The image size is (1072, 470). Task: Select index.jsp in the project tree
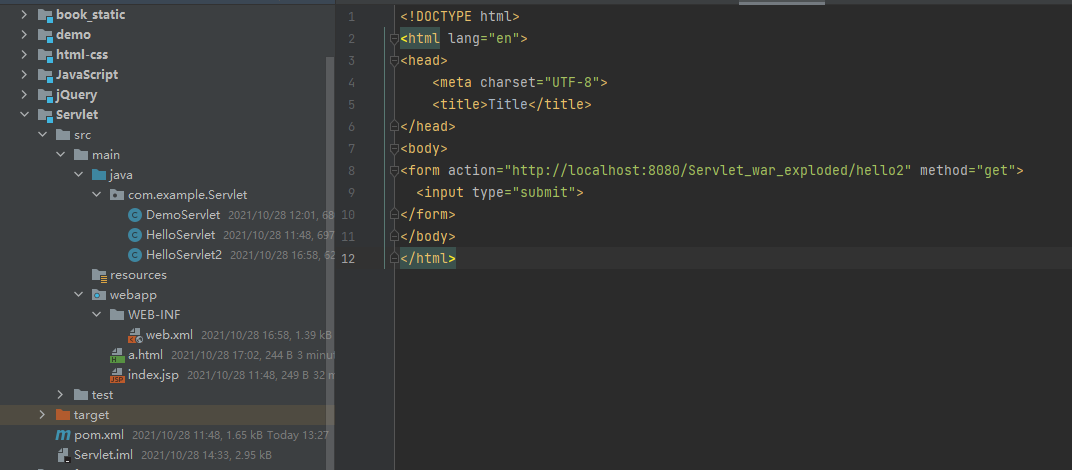point(153,375)
